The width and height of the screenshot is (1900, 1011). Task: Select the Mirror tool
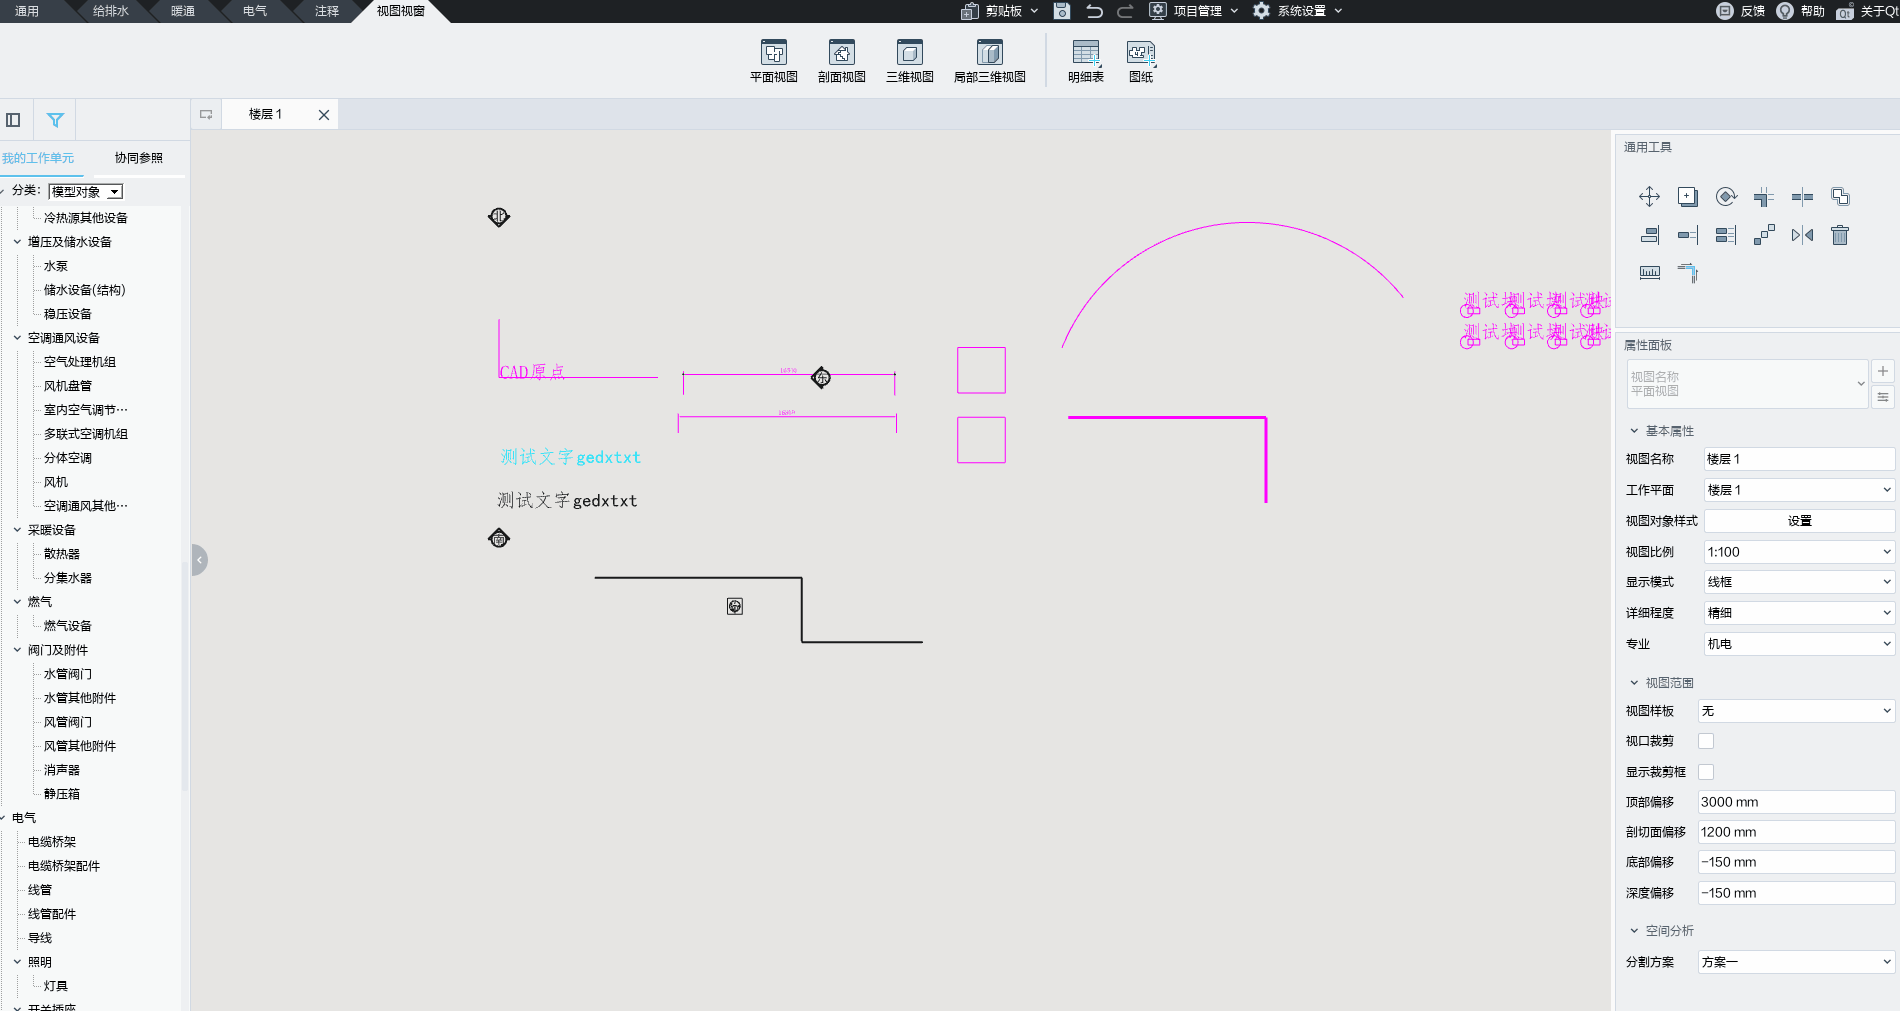1802,235
